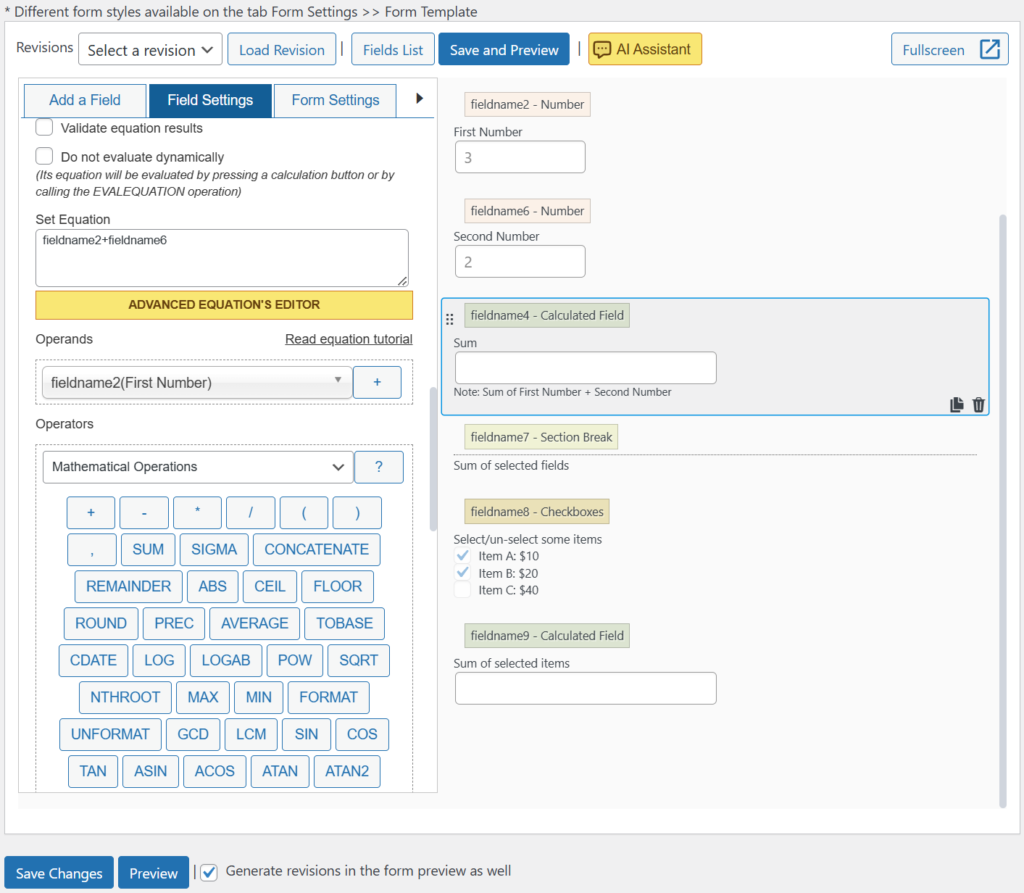Click the bottom Preview button

tap(153, 873)
